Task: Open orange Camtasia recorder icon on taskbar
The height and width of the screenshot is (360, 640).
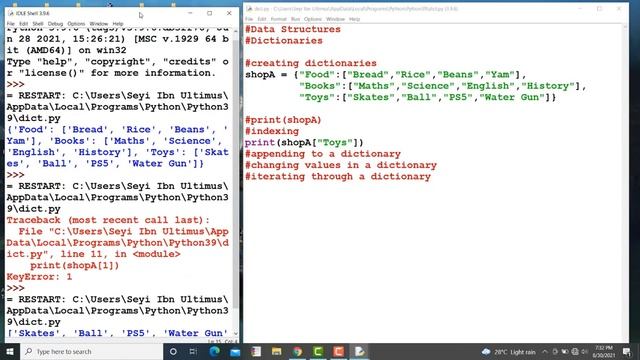Action: pos(338,351)
